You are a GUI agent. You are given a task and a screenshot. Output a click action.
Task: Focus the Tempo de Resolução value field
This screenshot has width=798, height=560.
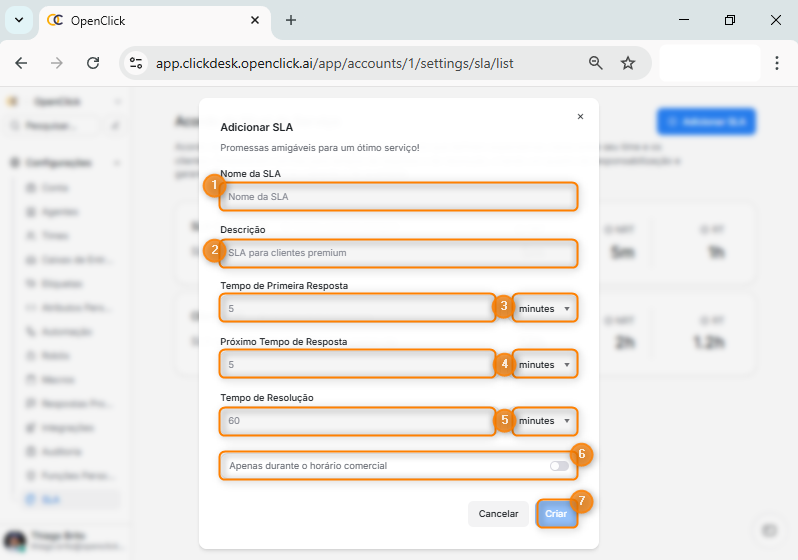click(x=357, y=421)
